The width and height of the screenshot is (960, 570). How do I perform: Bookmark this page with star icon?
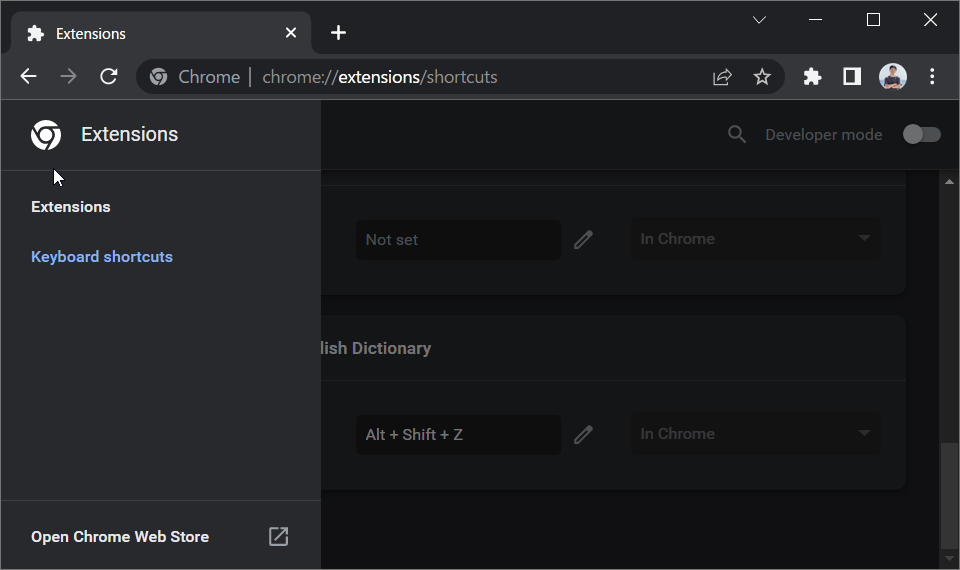point(762,77)
